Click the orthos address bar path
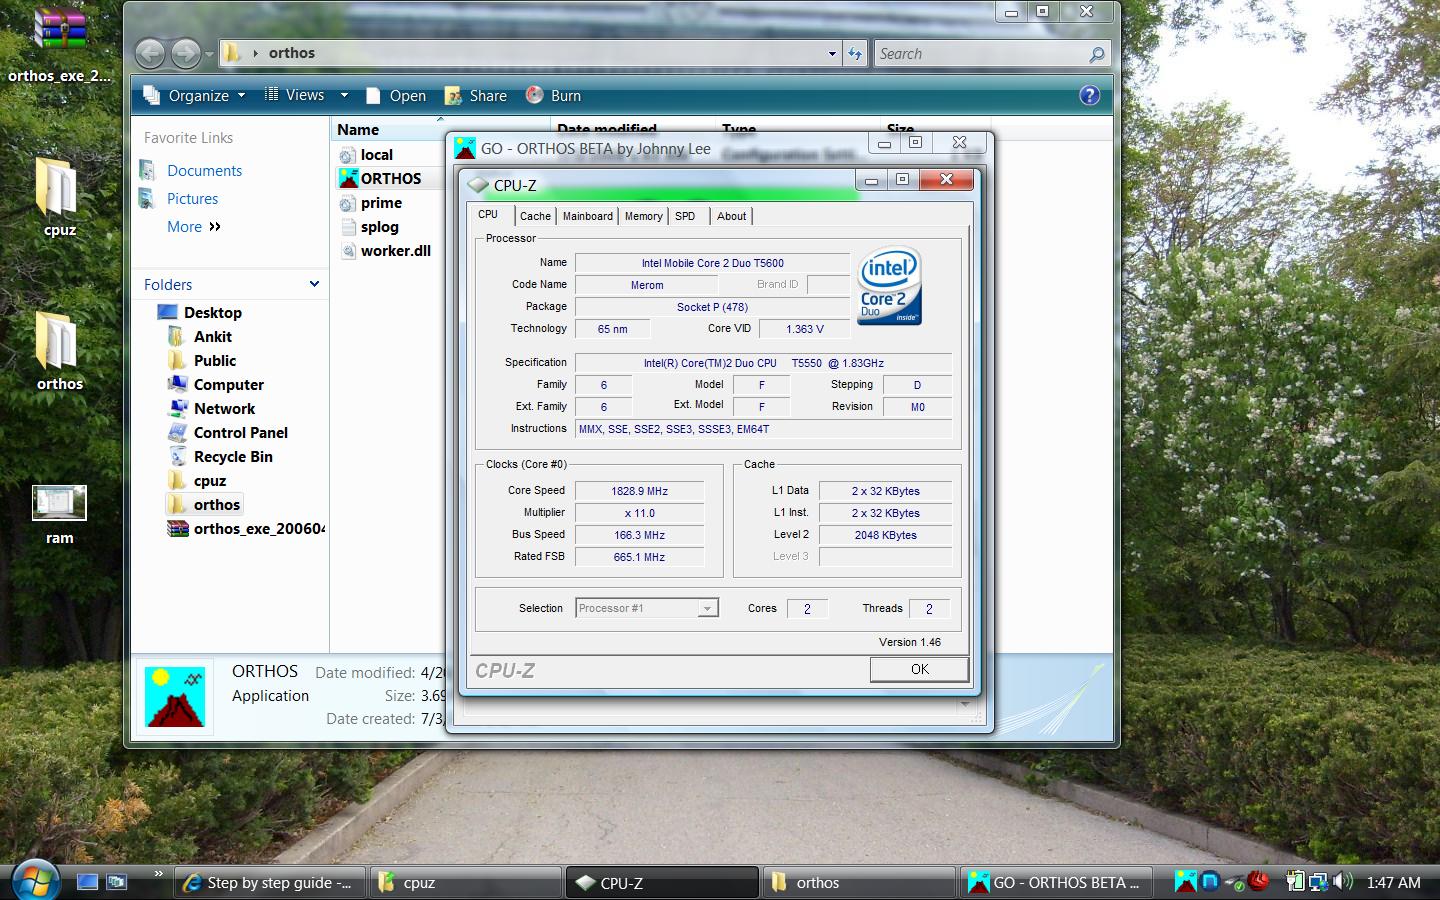1440x900 pixels. click(291, 53)
